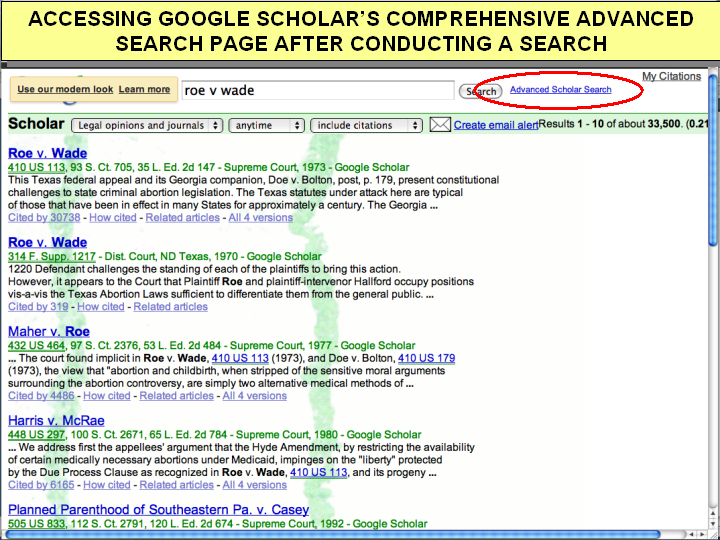Click Cited by 30738 link
Viewport: 720px width, 540px height.
pos(44,217)
